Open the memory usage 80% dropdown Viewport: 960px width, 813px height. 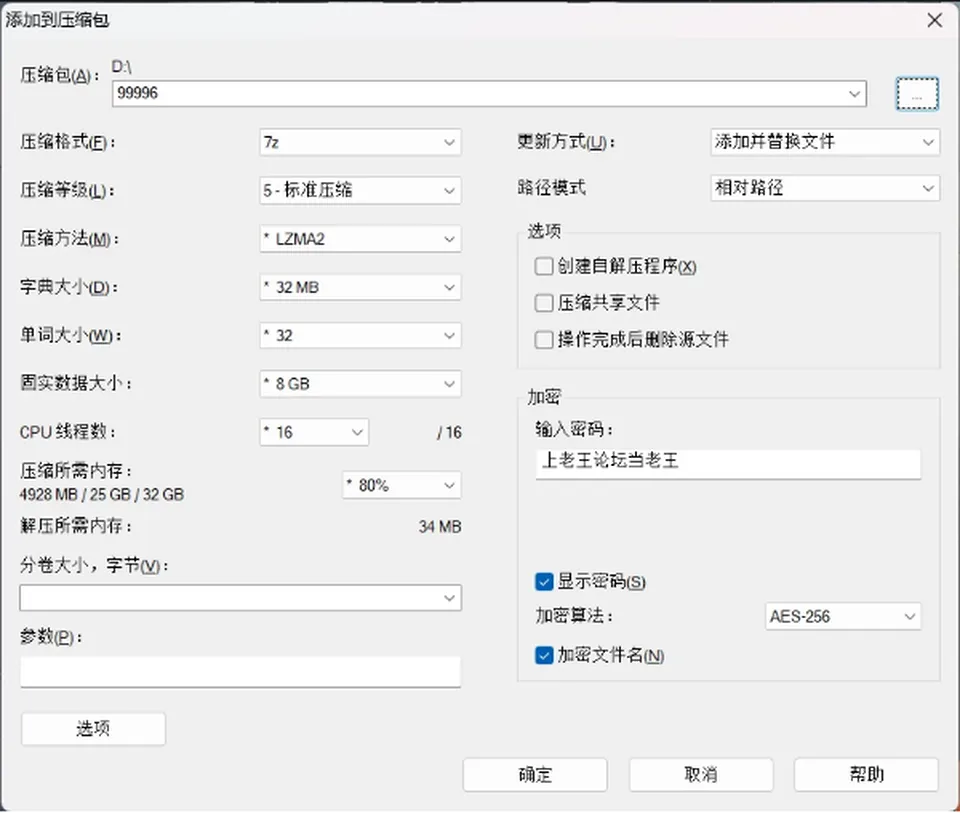click(402, 485)
